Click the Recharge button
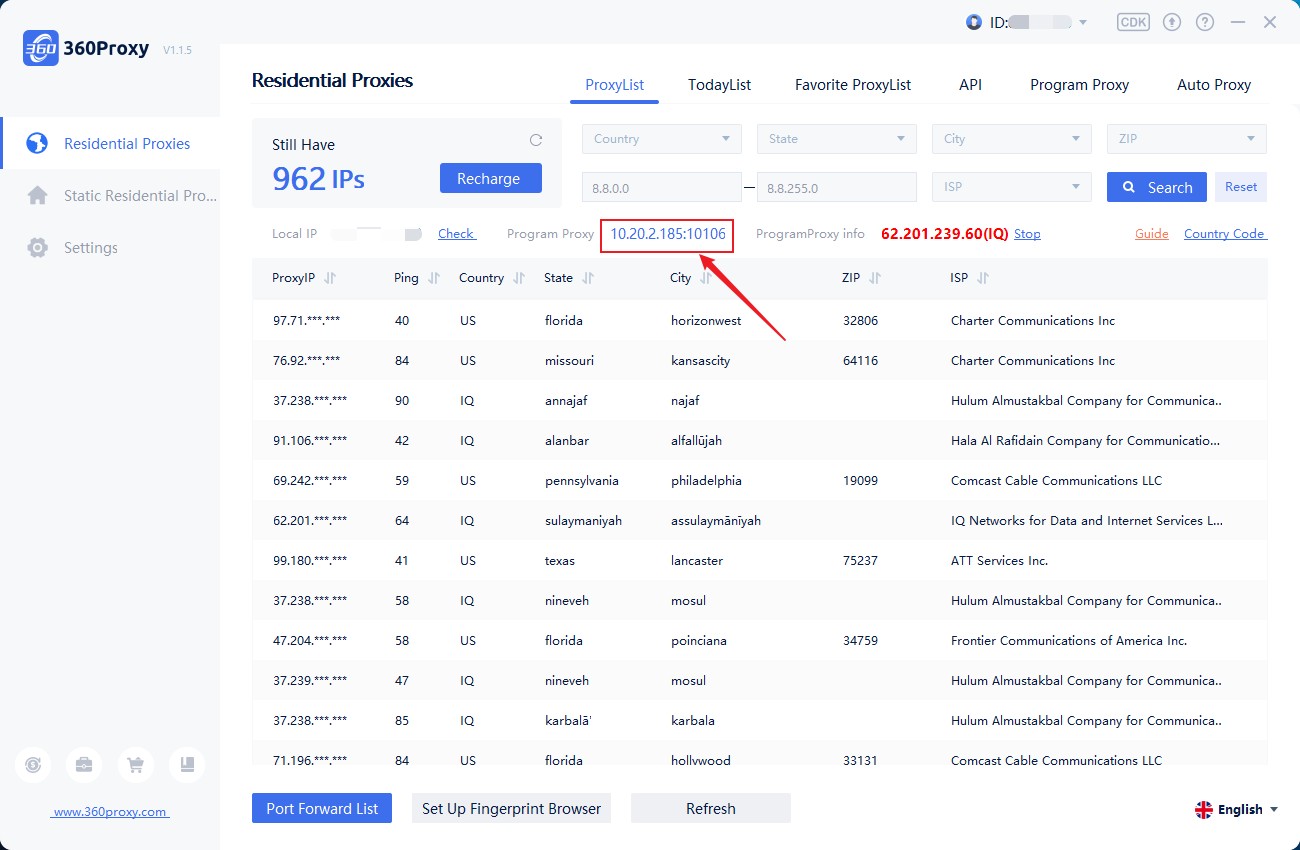This screenshot has width=1300, height=850. (490, 178)
